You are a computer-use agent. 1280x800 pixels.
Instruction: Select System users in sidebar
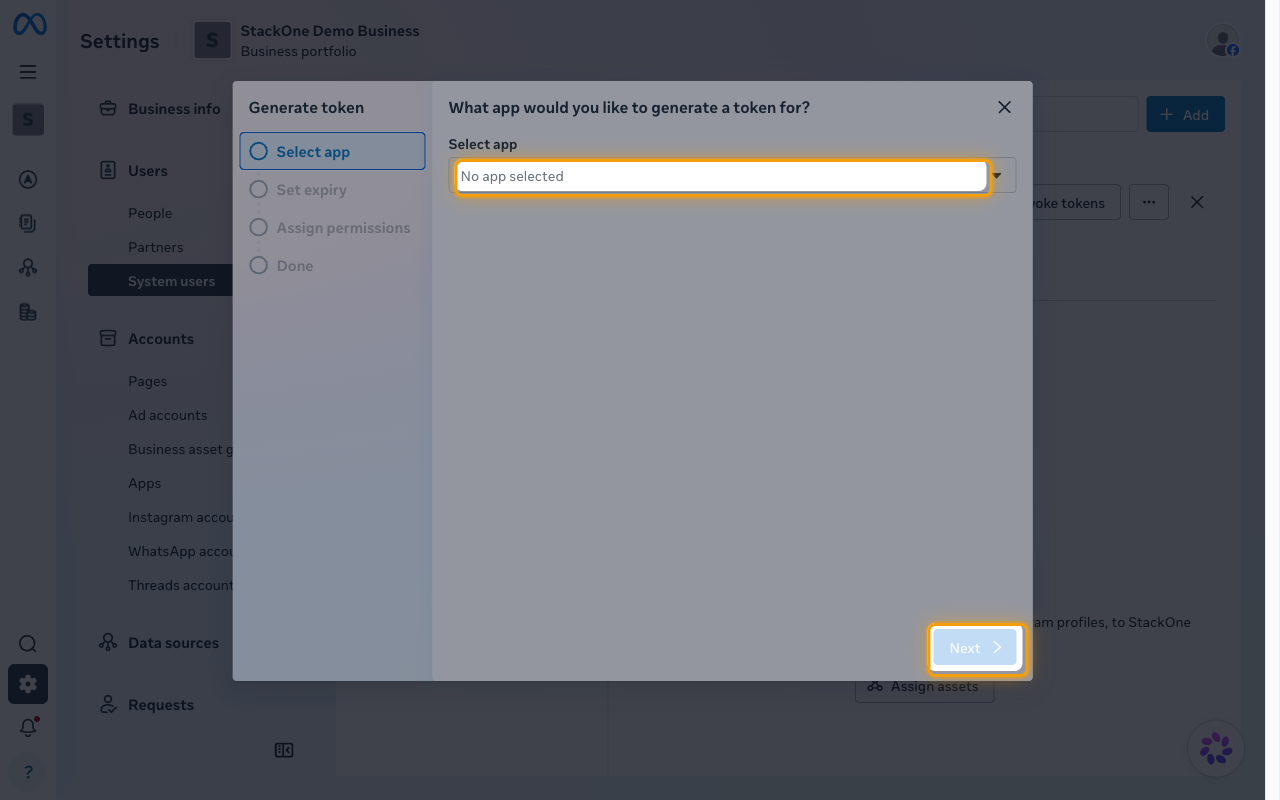[x=160, y=281]
